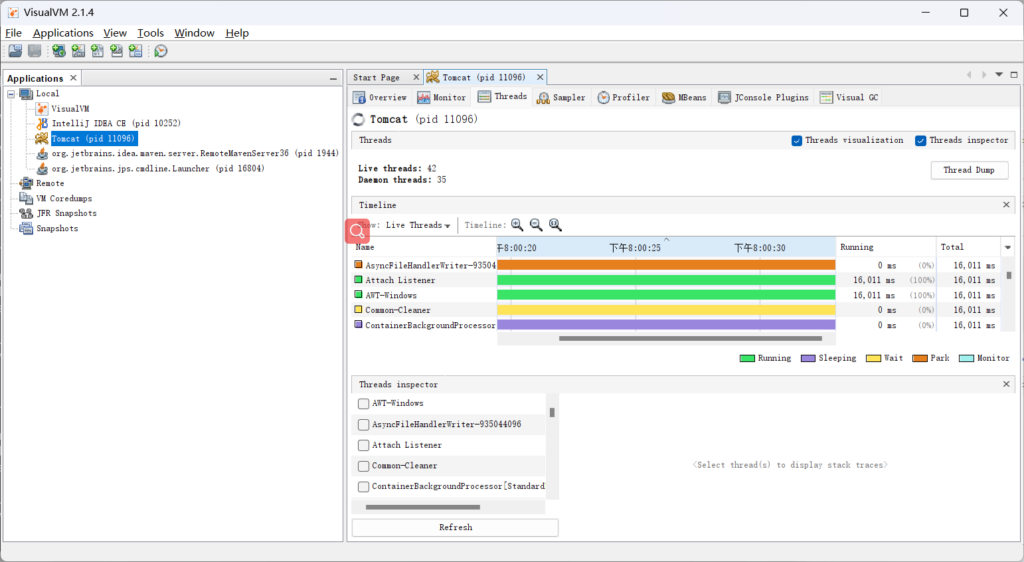Click the VisualVM application icon in tree
Viewport: 1024px width, 562px height.
click(x=42, y=108)
